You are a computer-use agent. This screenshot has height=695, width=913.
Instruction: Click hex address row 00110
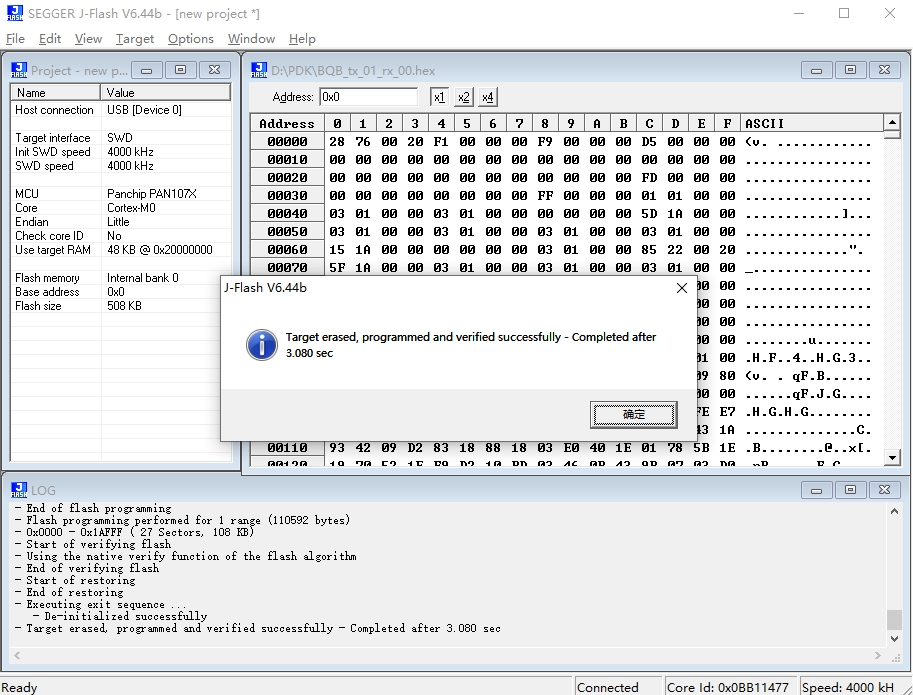pos(287,448)
